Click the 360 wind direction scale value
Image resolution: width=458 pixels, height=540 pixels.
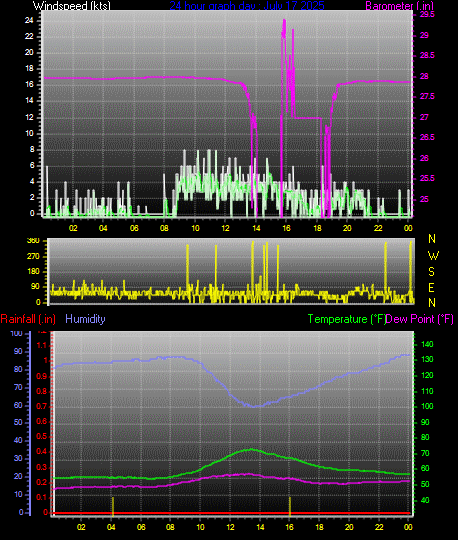[x=33, y=241]
